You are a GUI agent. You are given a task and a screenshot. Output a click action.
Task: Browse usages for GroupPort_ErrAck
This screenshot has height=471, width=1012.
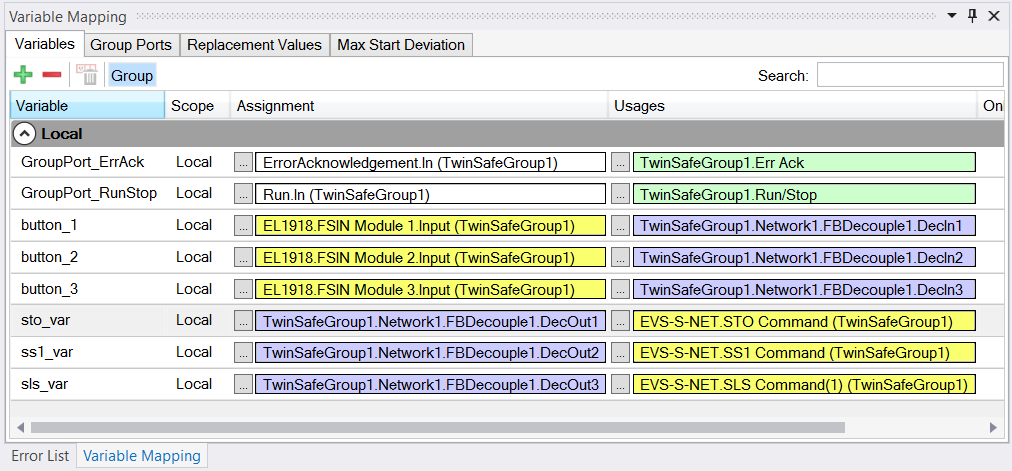pyautogui.click(x=620, y=163)
